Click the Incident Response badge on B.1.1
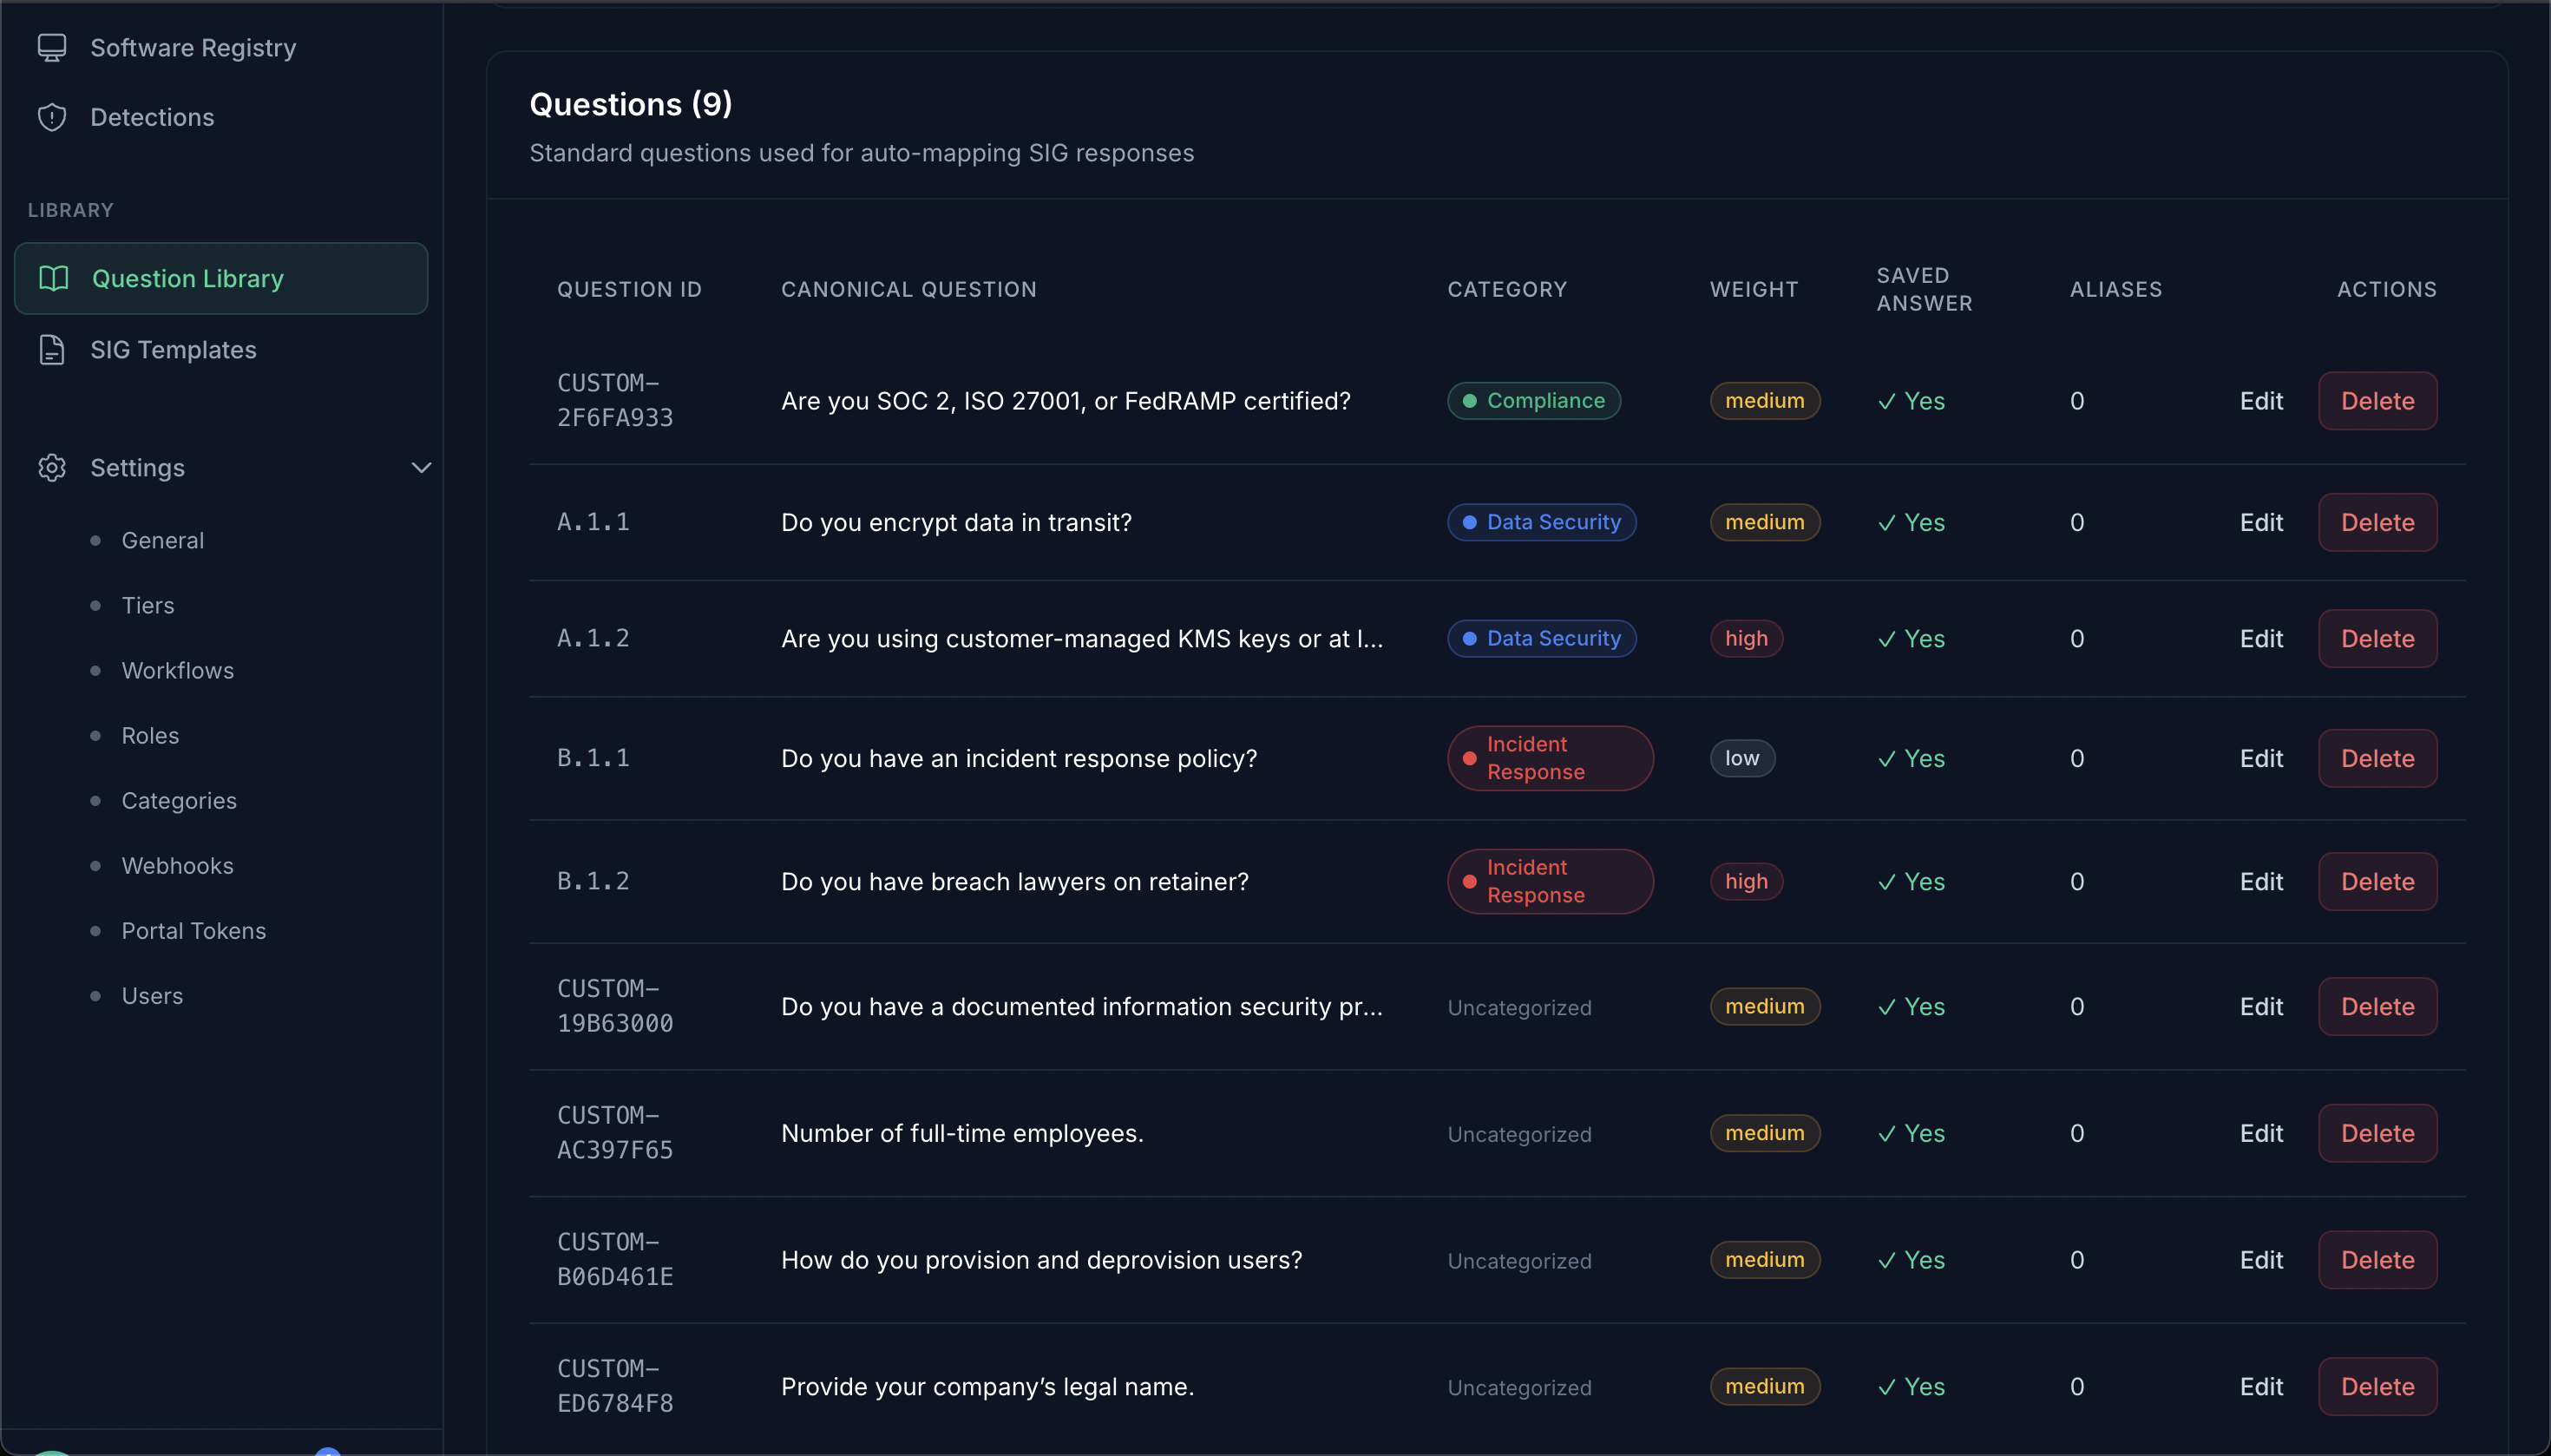This screenshot has width=2551, height=1456. point(1549,758)
